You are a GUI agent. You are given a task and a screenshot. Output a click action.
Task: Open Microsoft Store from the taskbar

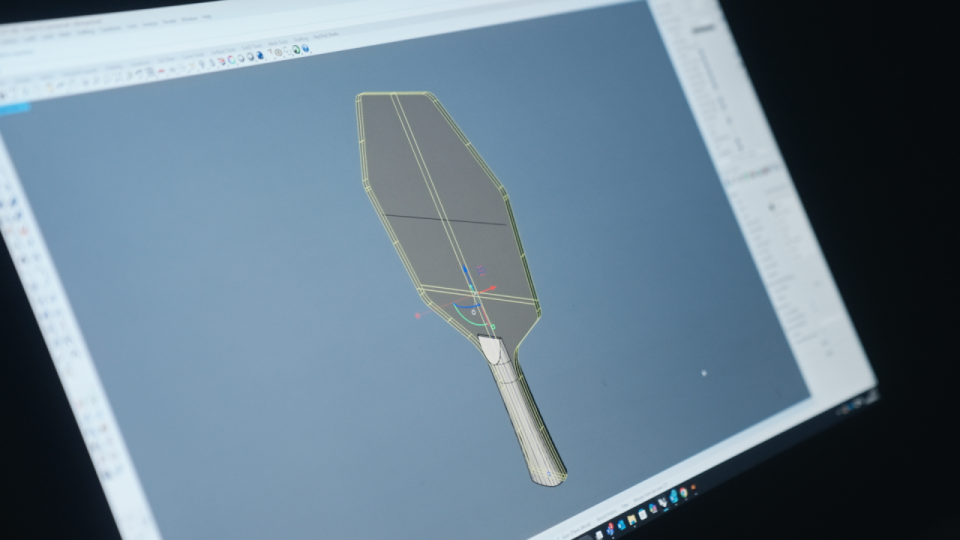click(x=643, y=515)
